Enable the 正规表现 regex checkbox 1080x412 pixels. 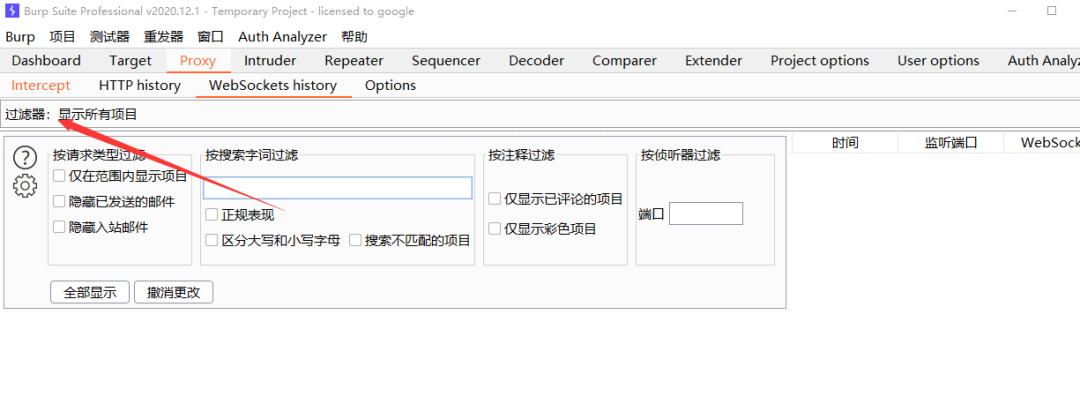pyautogui.click(x=212, y=215)
